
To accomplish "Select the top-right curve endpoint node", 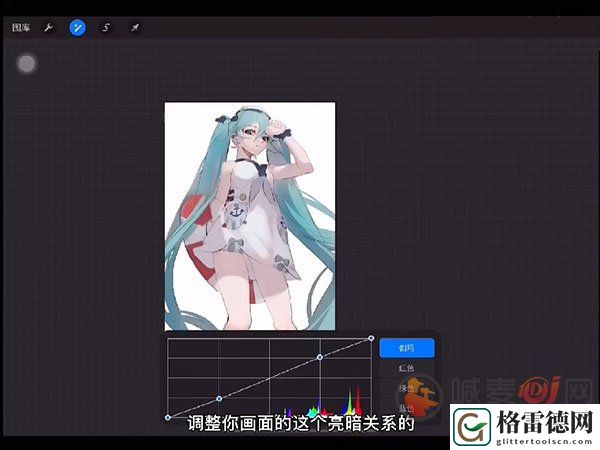I will 371,338.
